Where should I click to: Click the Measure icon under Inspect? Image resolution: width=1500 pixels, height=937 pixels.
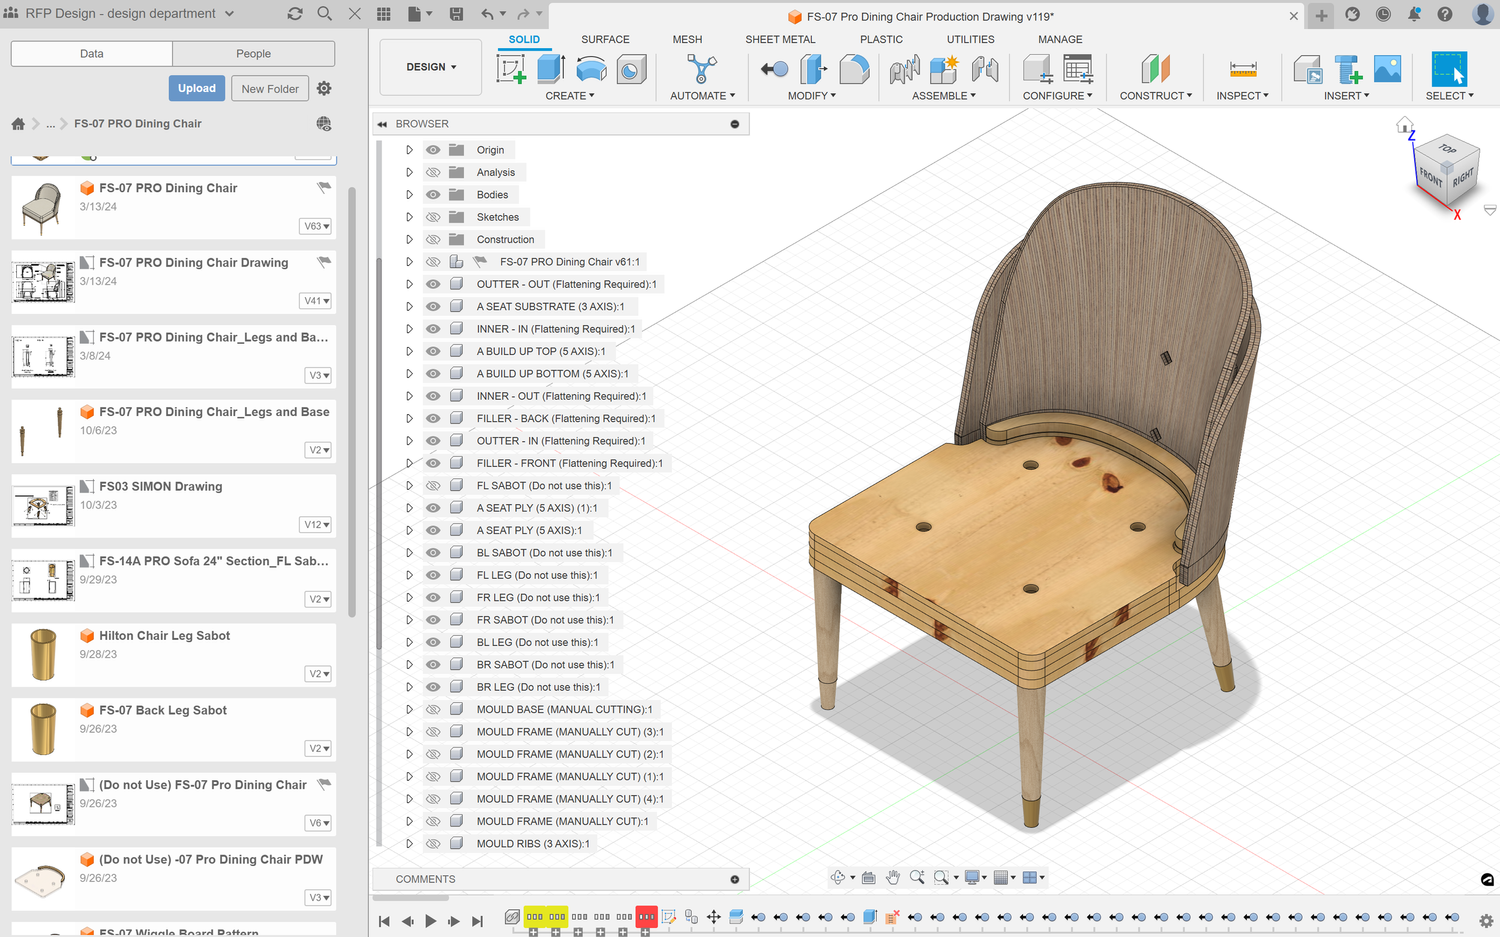click(1243, 69)
